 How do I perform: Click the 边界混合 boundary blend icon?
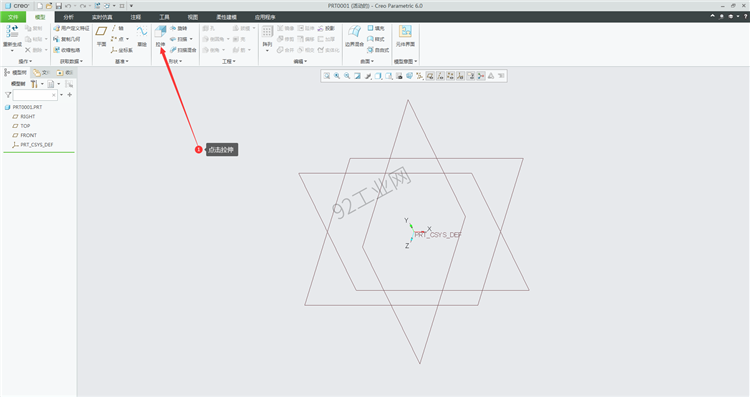(354, 32)
